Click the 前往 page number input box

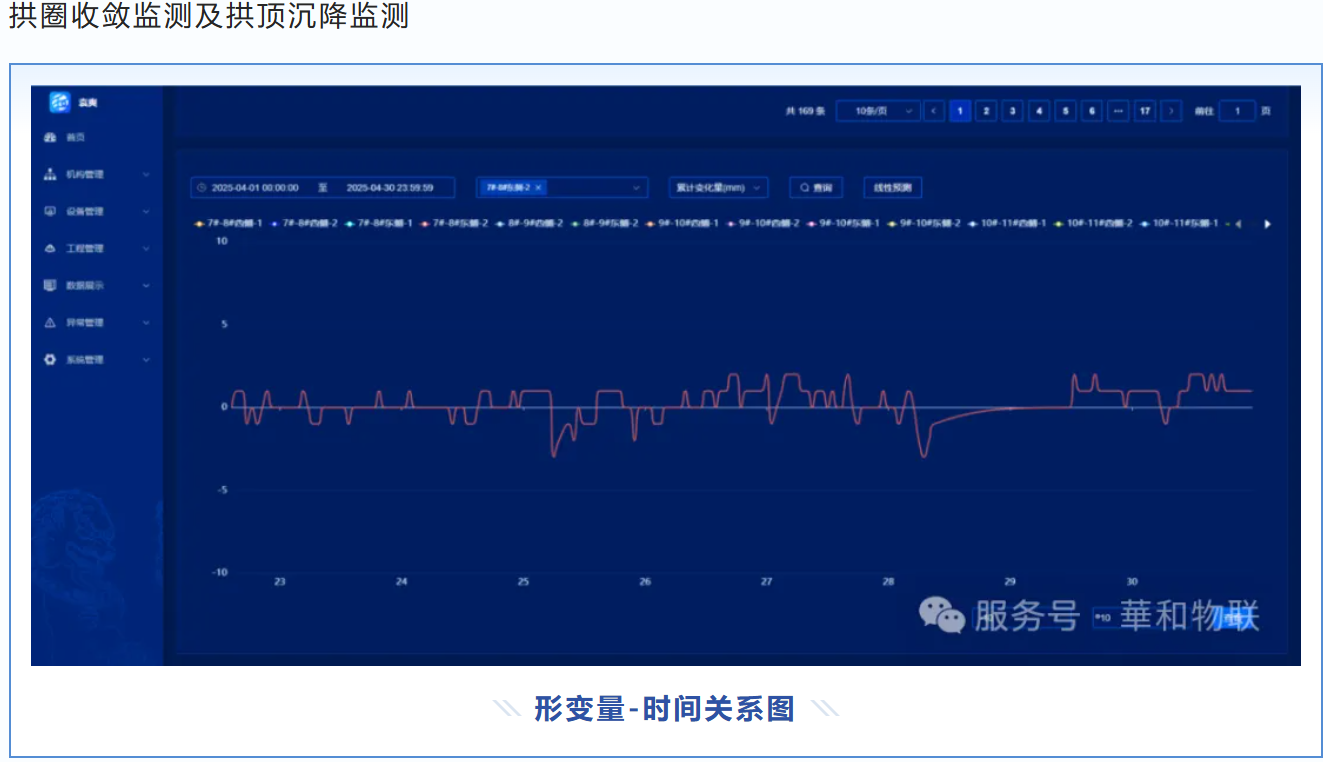(x=1237, y=111)
